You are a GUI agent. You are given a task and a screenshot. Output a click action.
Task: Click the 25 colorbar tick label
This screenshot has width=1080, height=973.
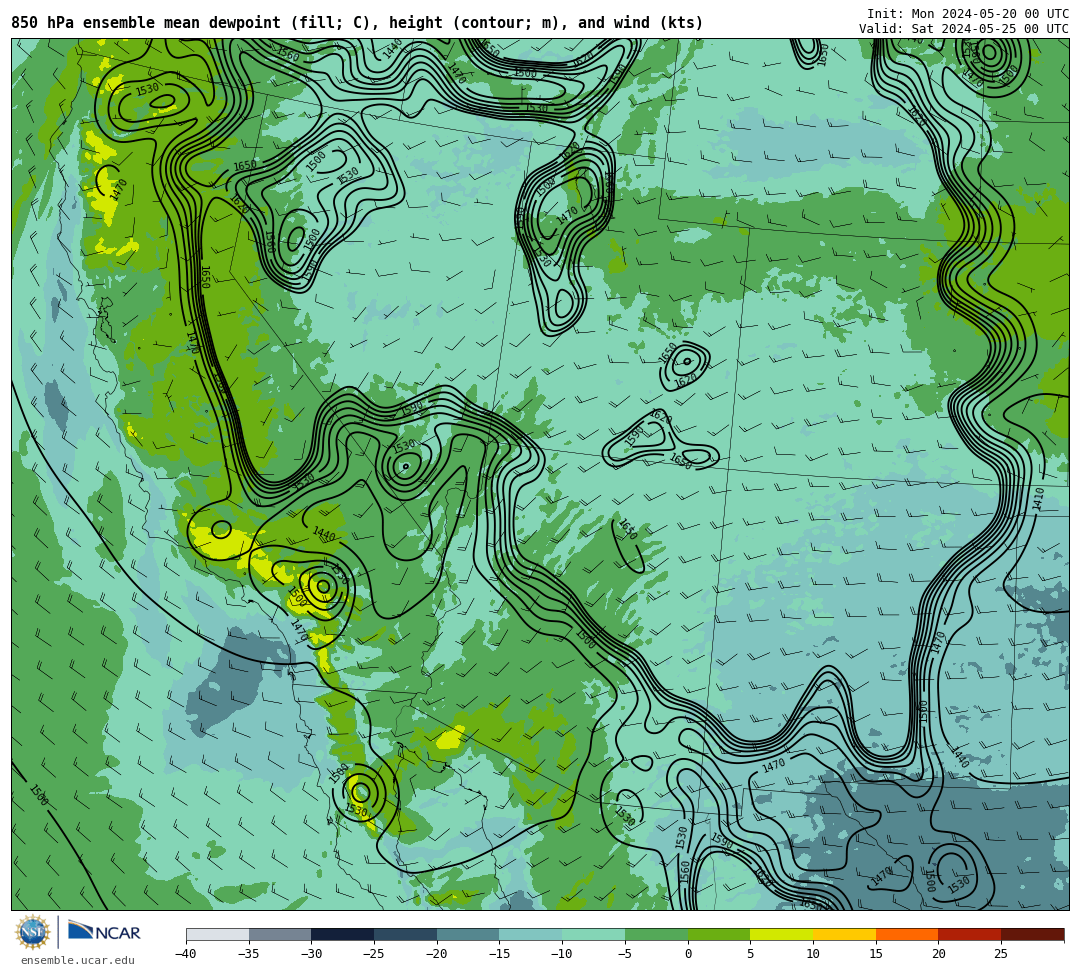pos(1001,954)
